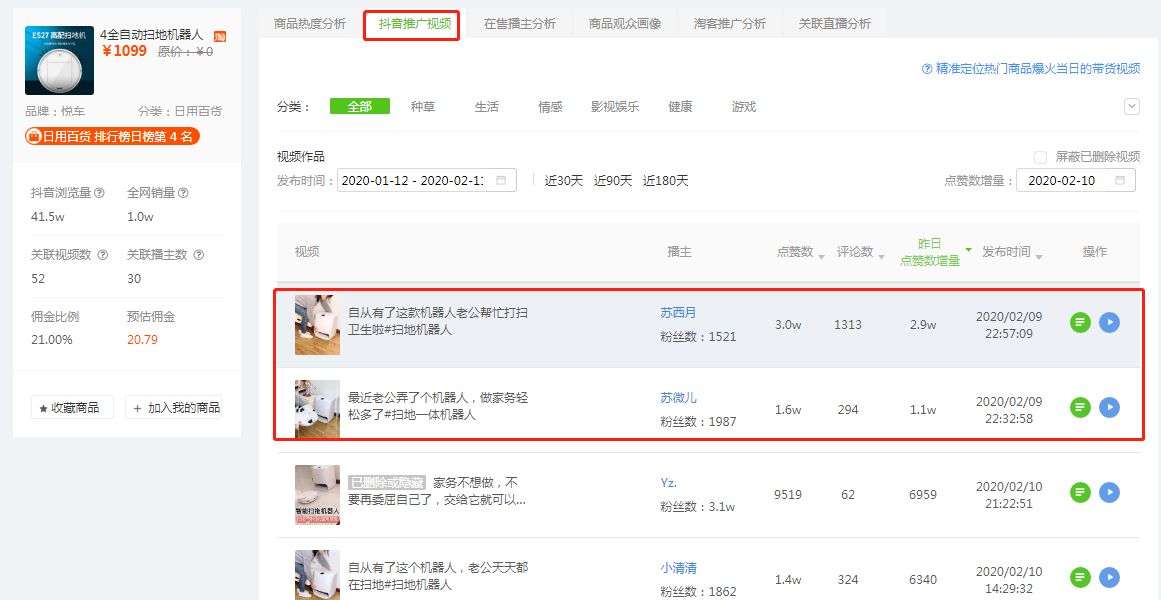This screenshot has width=1161, height=600.
Task: Click the help icon beside 抖音浏览量
Action: click(99, 193)
